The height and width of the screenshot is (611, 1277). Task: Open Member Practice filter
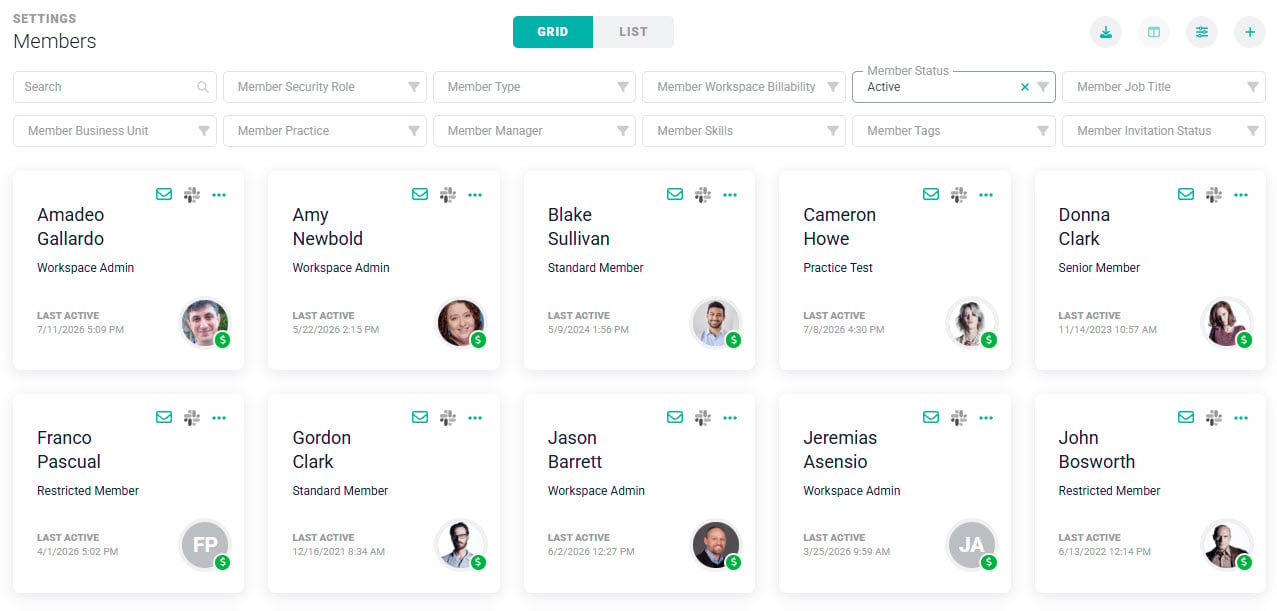[325, 131]
